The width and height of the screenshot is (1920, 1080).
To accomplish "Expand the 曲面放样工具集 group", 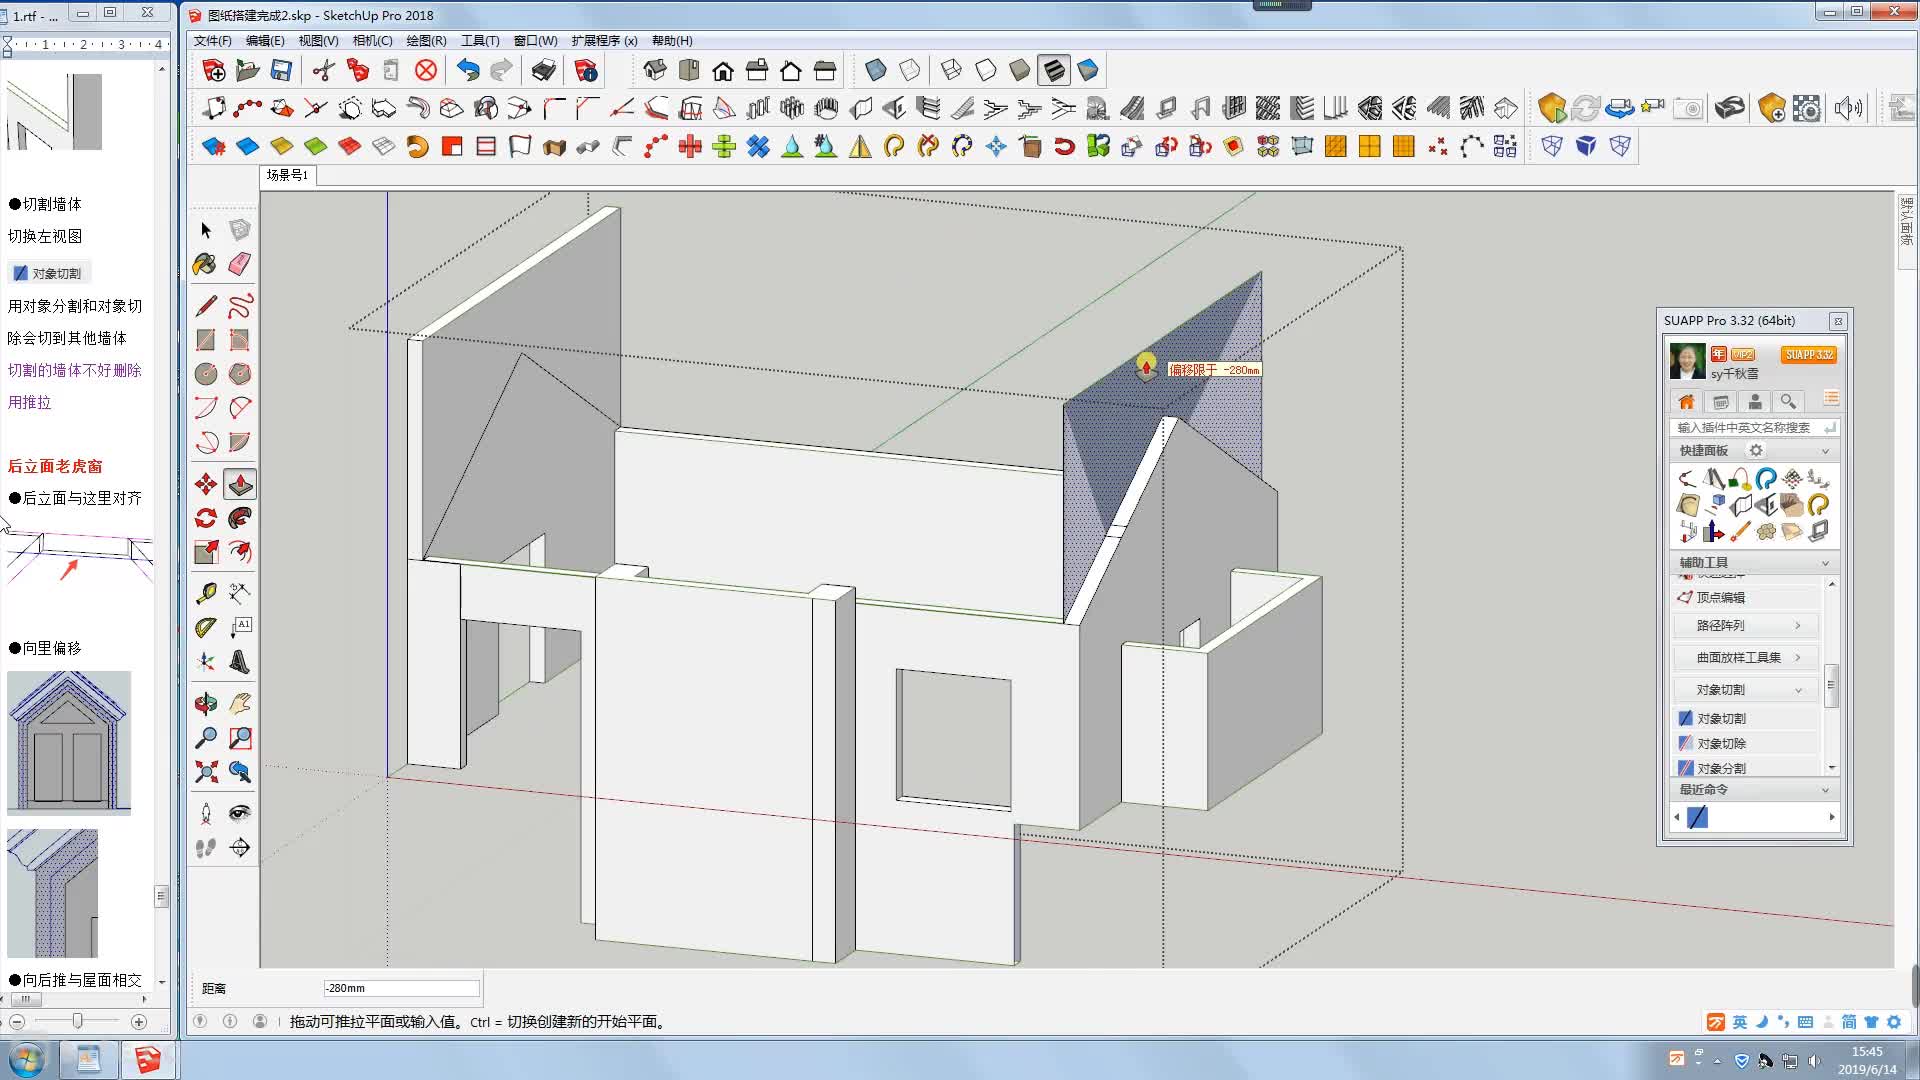I will pos(1744,657).
